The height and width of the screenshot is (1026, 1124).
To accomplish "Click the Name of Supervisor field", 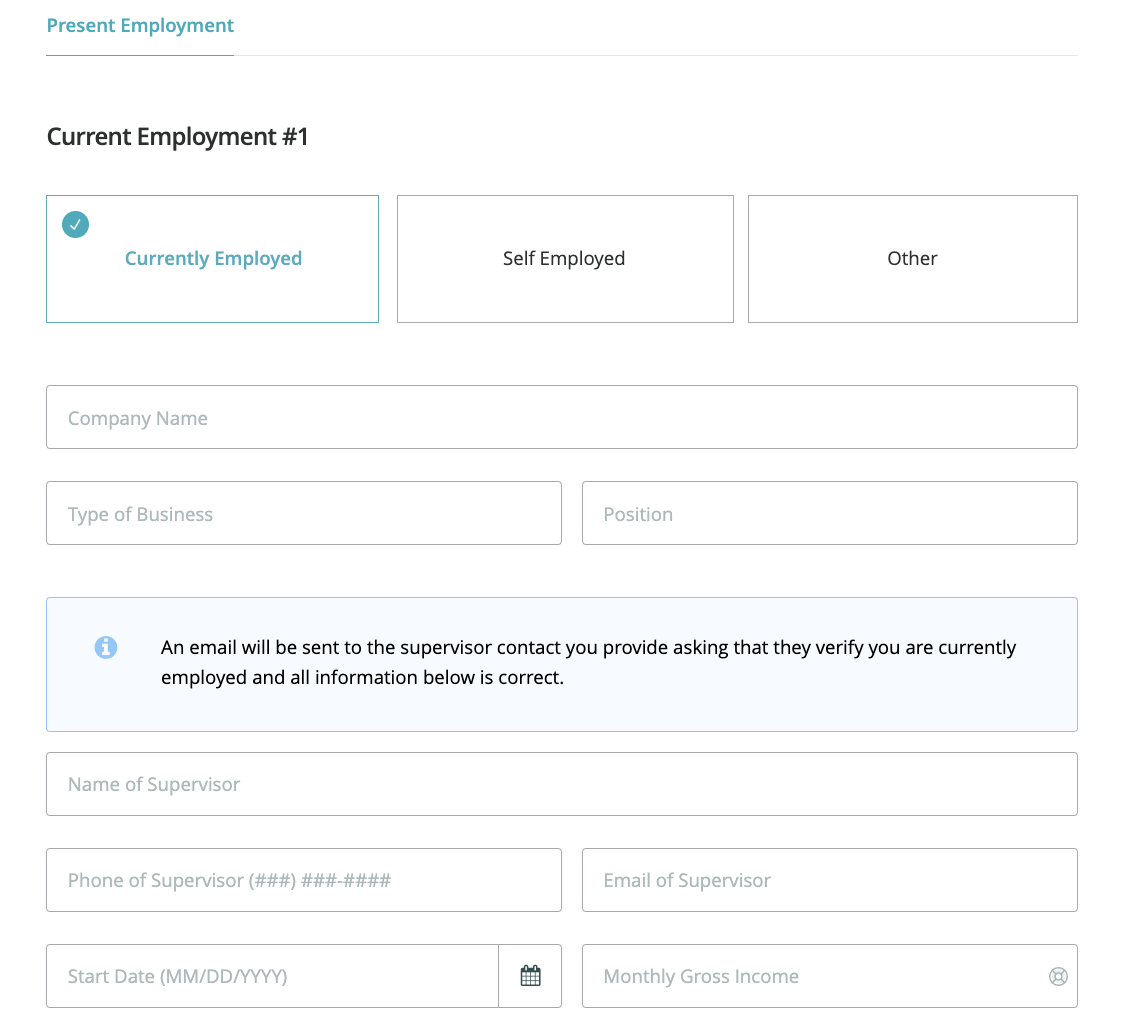I will coord(561,784).
